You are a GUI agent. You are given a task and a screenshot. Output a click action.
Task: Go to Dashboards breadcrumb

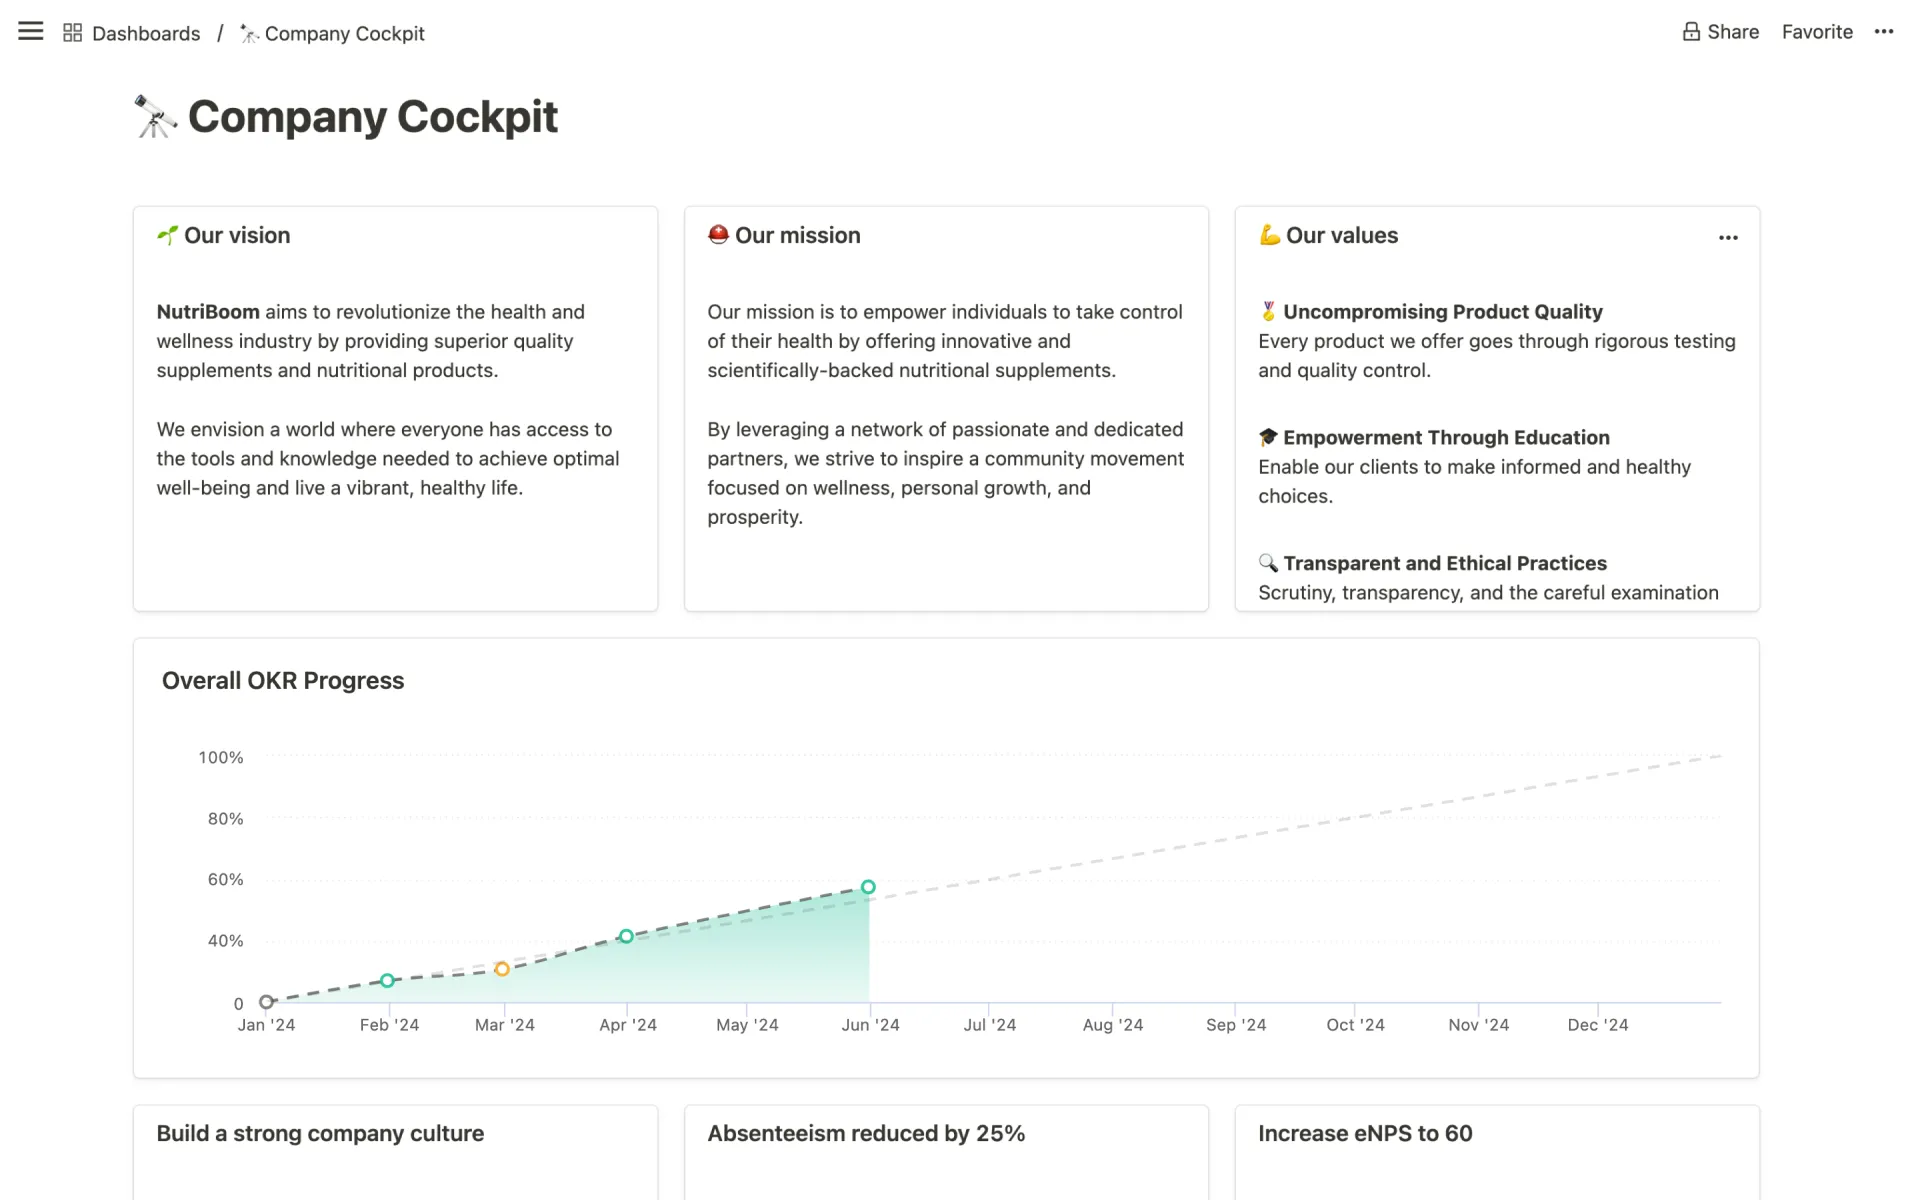pyautogui.click(x=146, y=34)
